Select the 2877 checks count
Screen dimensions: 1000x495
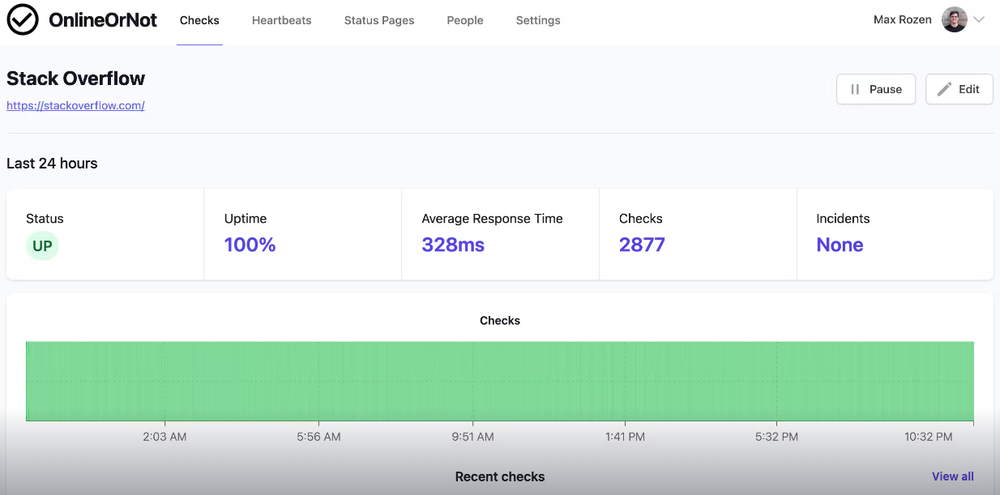[x=642, y=245]
